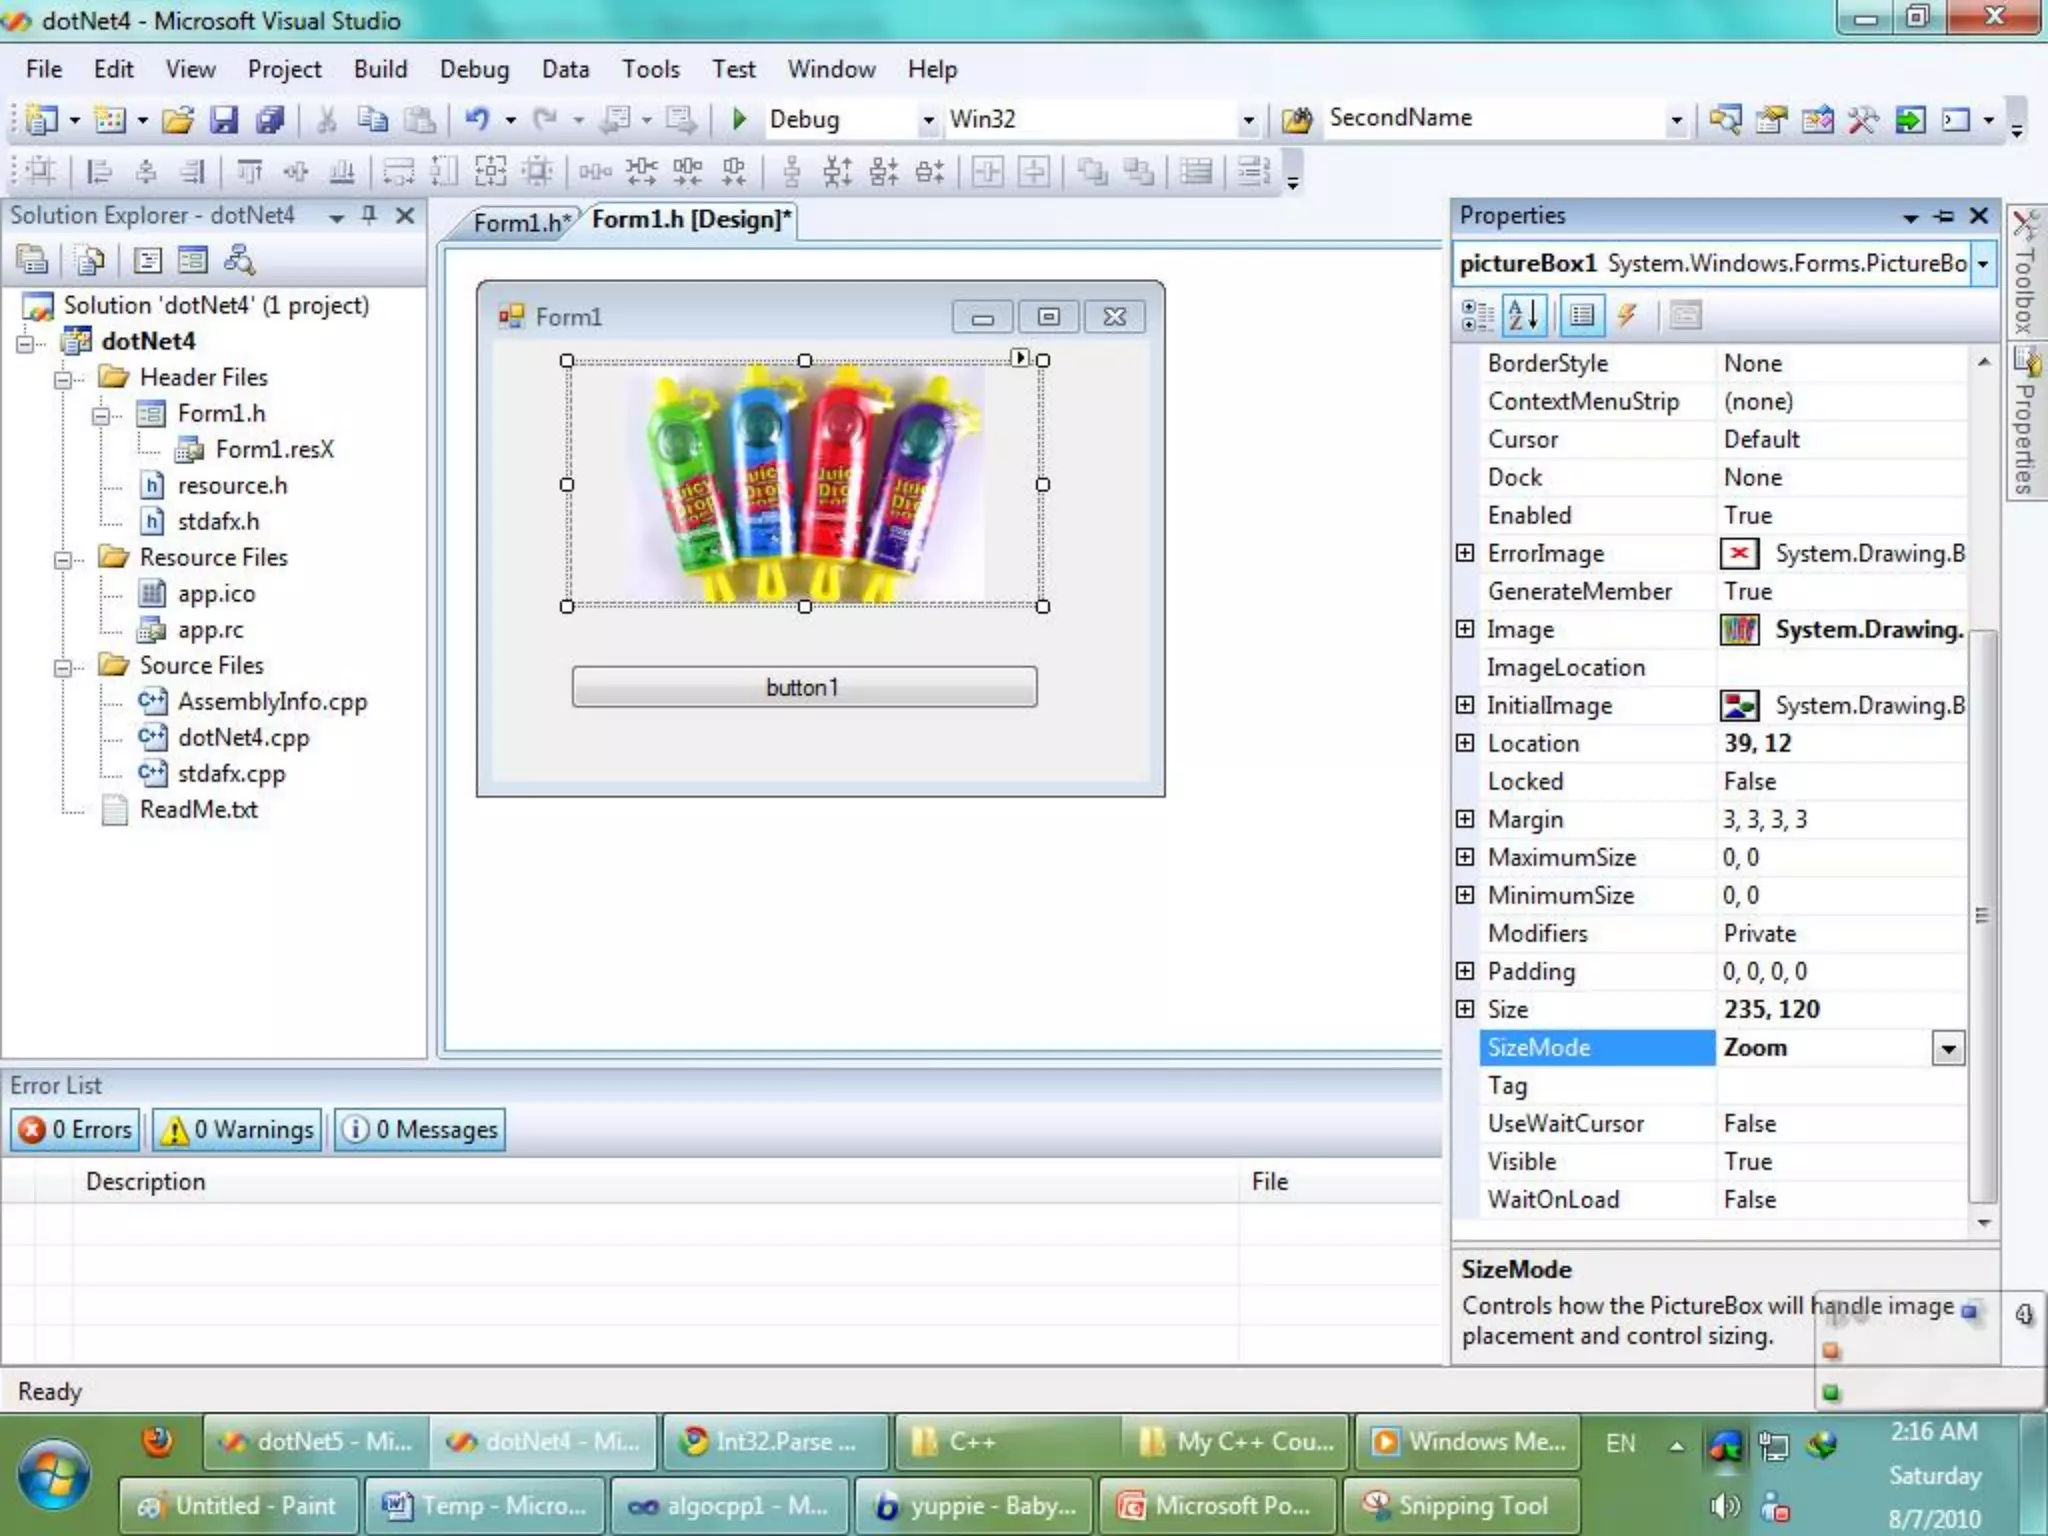Click the Open File toolbar icon

pyautogui.click(x=178, y=120)
